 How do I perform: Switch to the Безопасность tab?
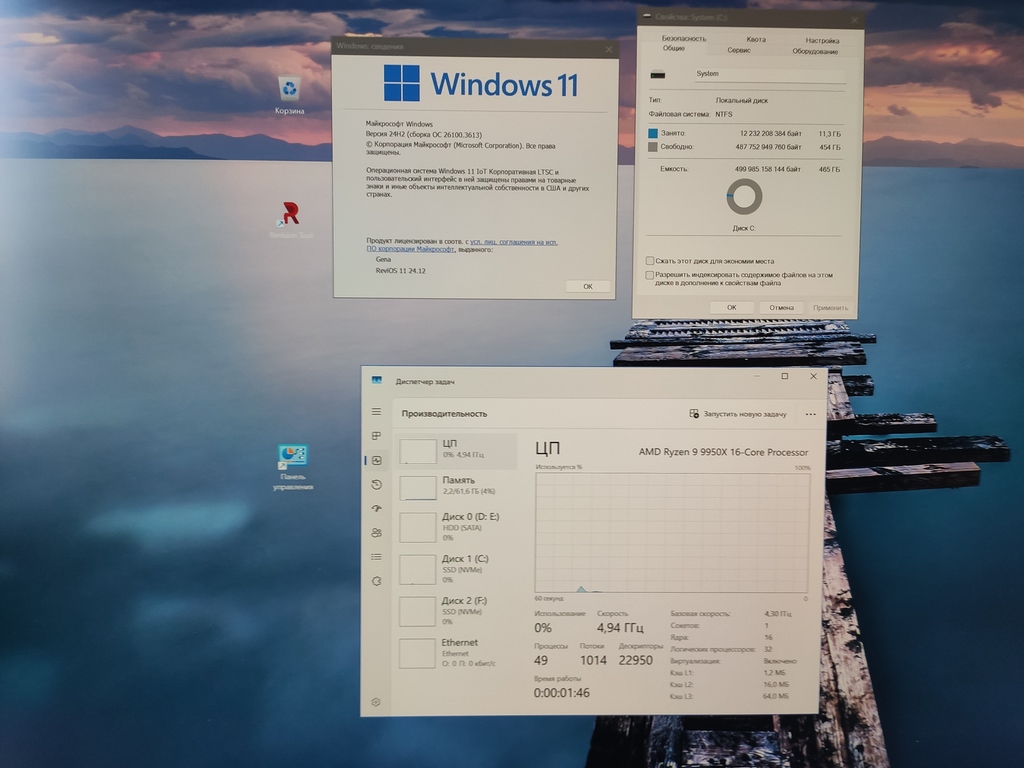point(684,39)
